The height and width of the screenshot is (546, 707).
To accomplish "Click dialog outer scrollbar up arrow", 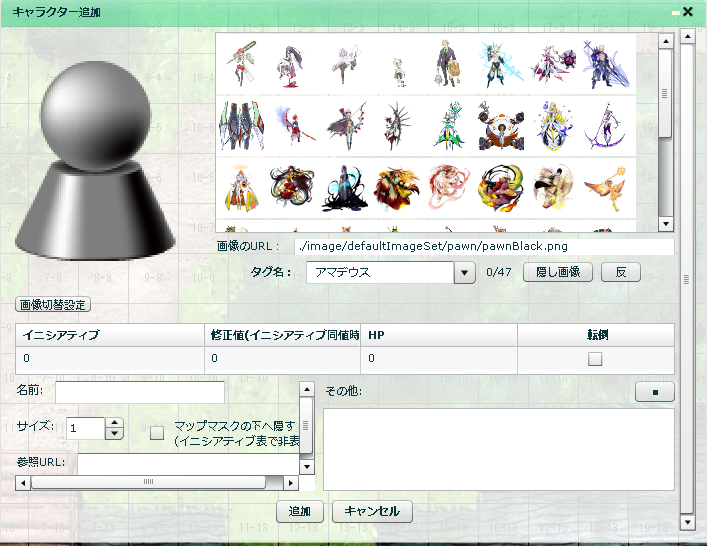I will pos(687,36).
